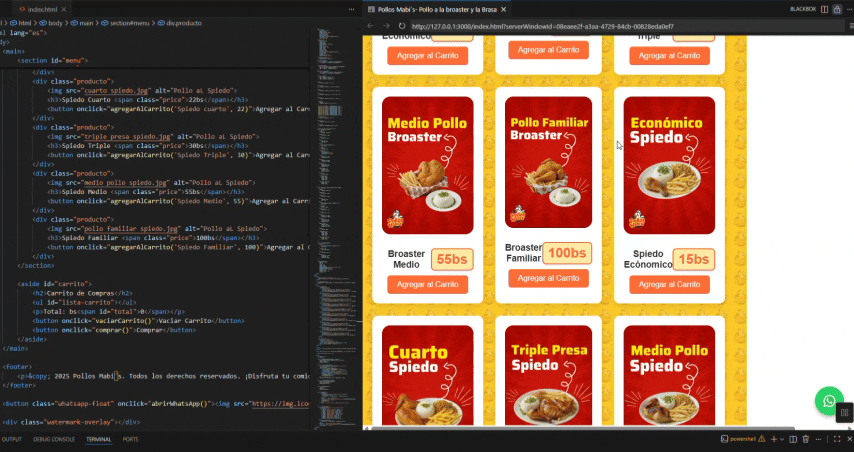
Task: Click the Cuarto Spiedo product image
Action: (428, 375)
